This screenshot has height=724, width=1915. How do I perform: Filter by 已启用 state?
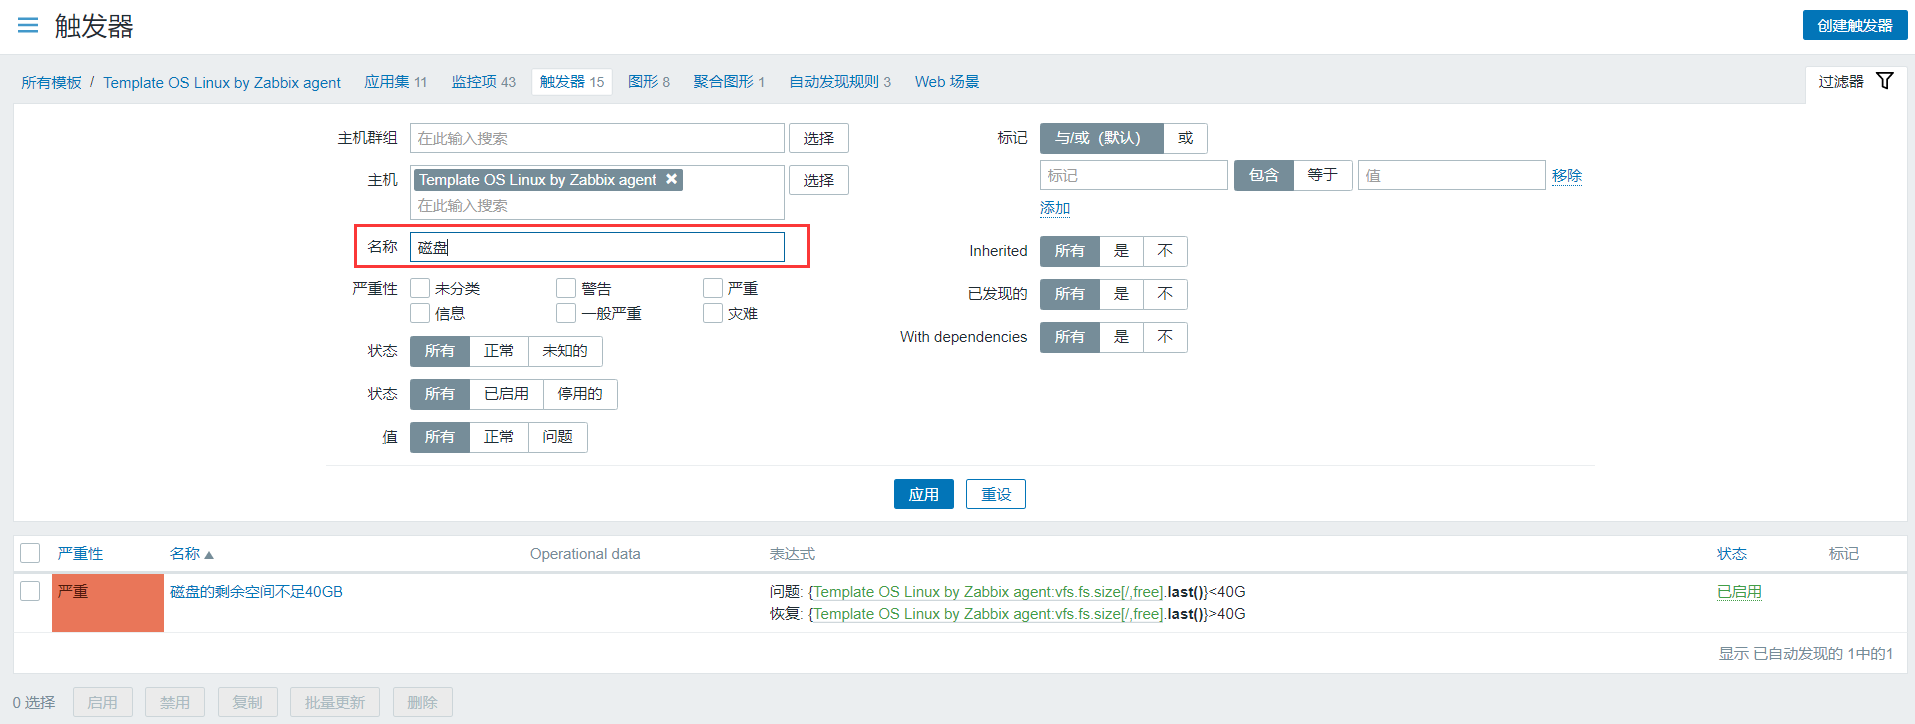pos(506,394)
